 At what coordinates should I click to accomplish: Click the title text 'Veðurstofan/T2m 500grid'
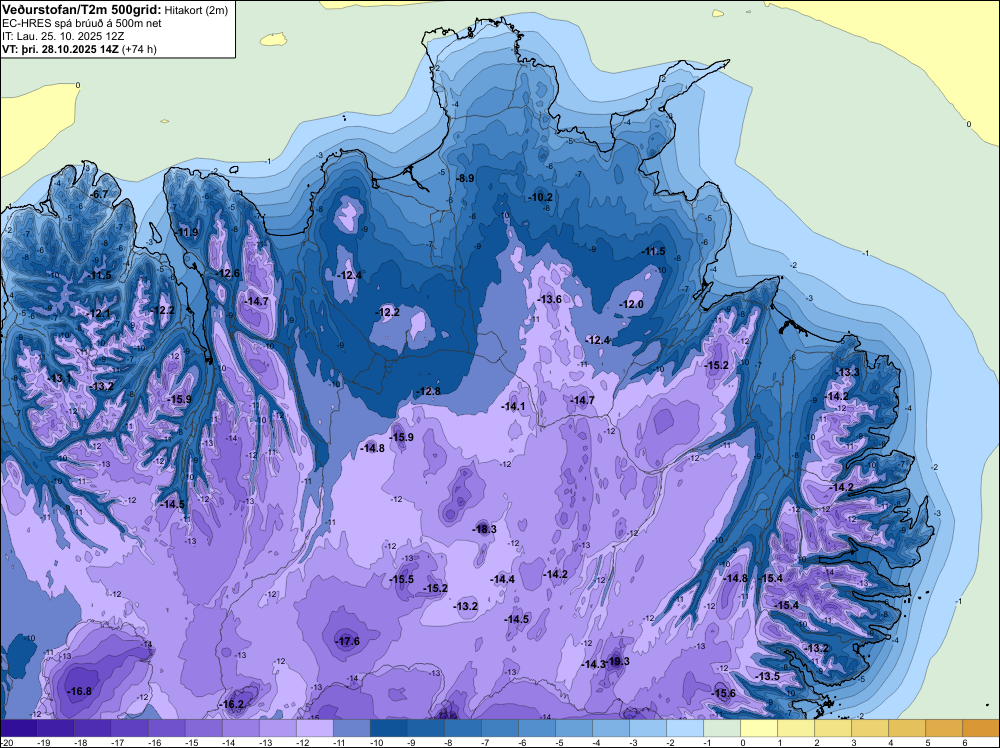click(x=81, y=10)
